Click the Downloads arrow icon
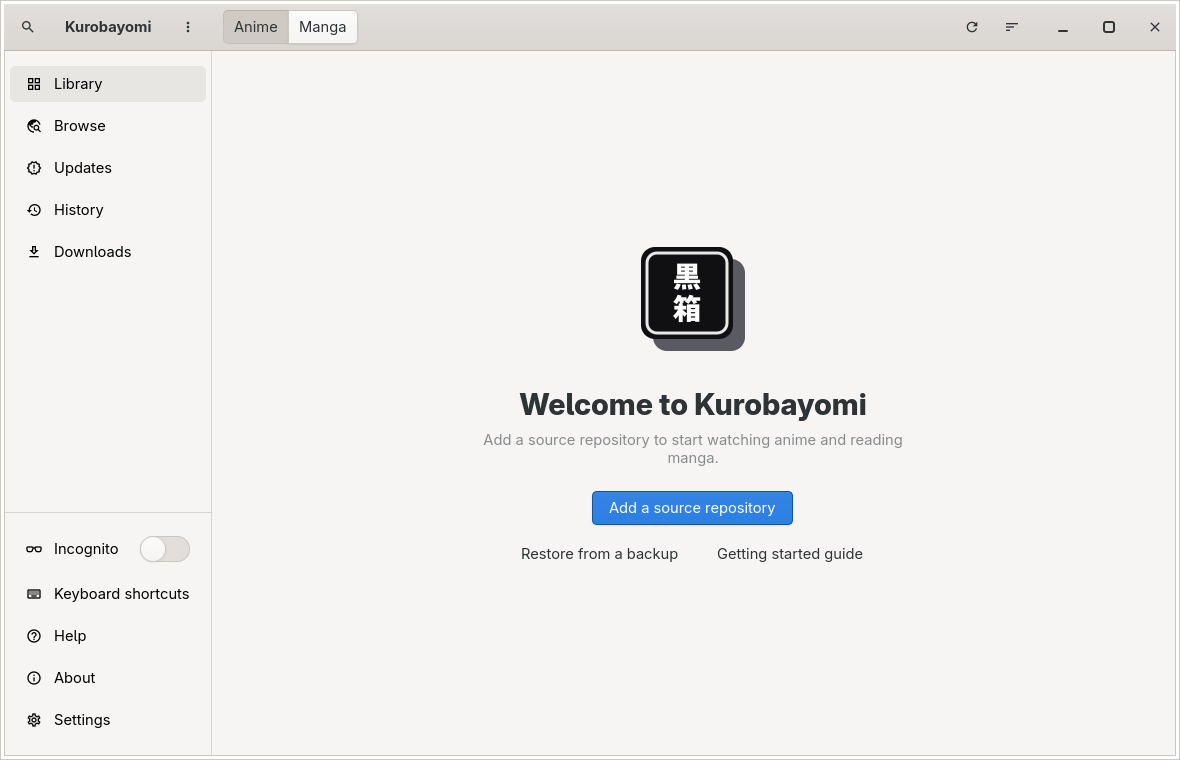The height and width of the screenshot is (760, 1180). tap(34, 252)
